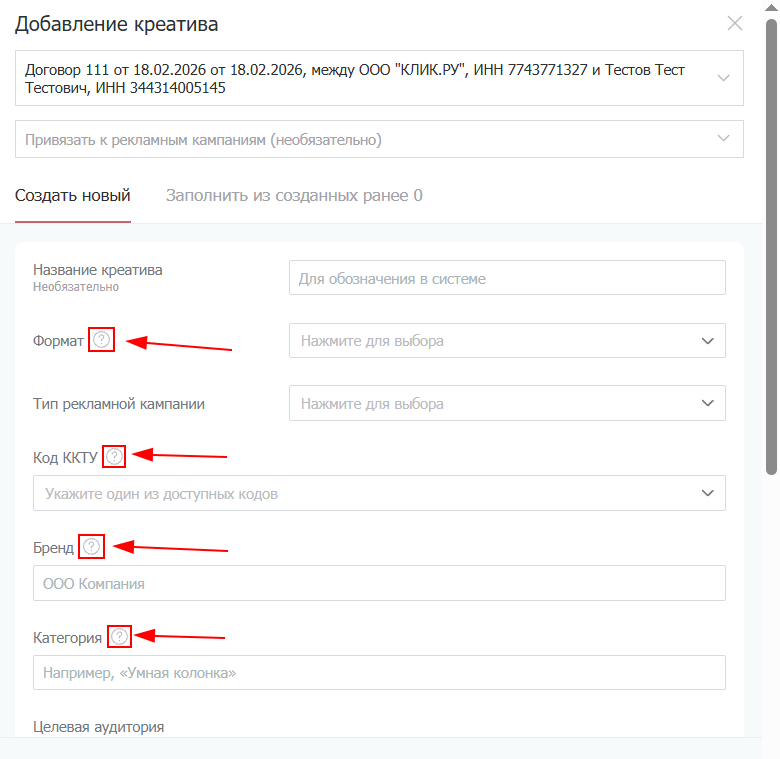Expand the contract Договор 111 dropdown
The width and height of the screenshot is (780, 759).
point(379,78)
